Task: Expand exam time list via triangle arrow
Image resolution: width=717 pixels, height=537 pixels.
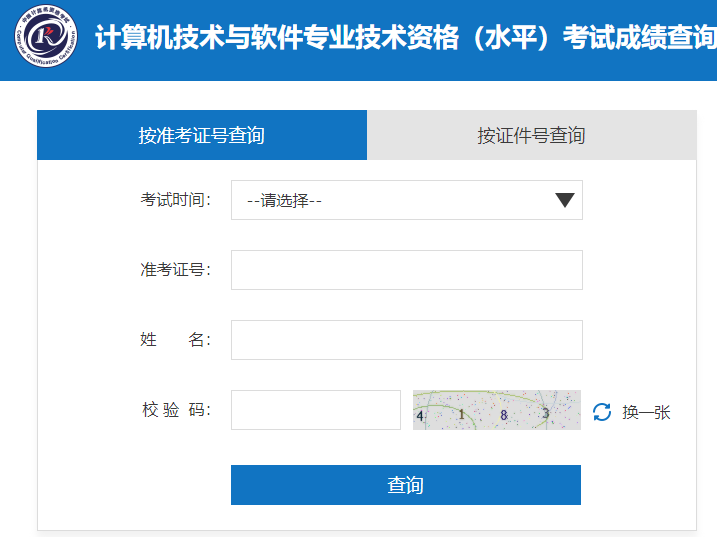Action: [565, 200]
